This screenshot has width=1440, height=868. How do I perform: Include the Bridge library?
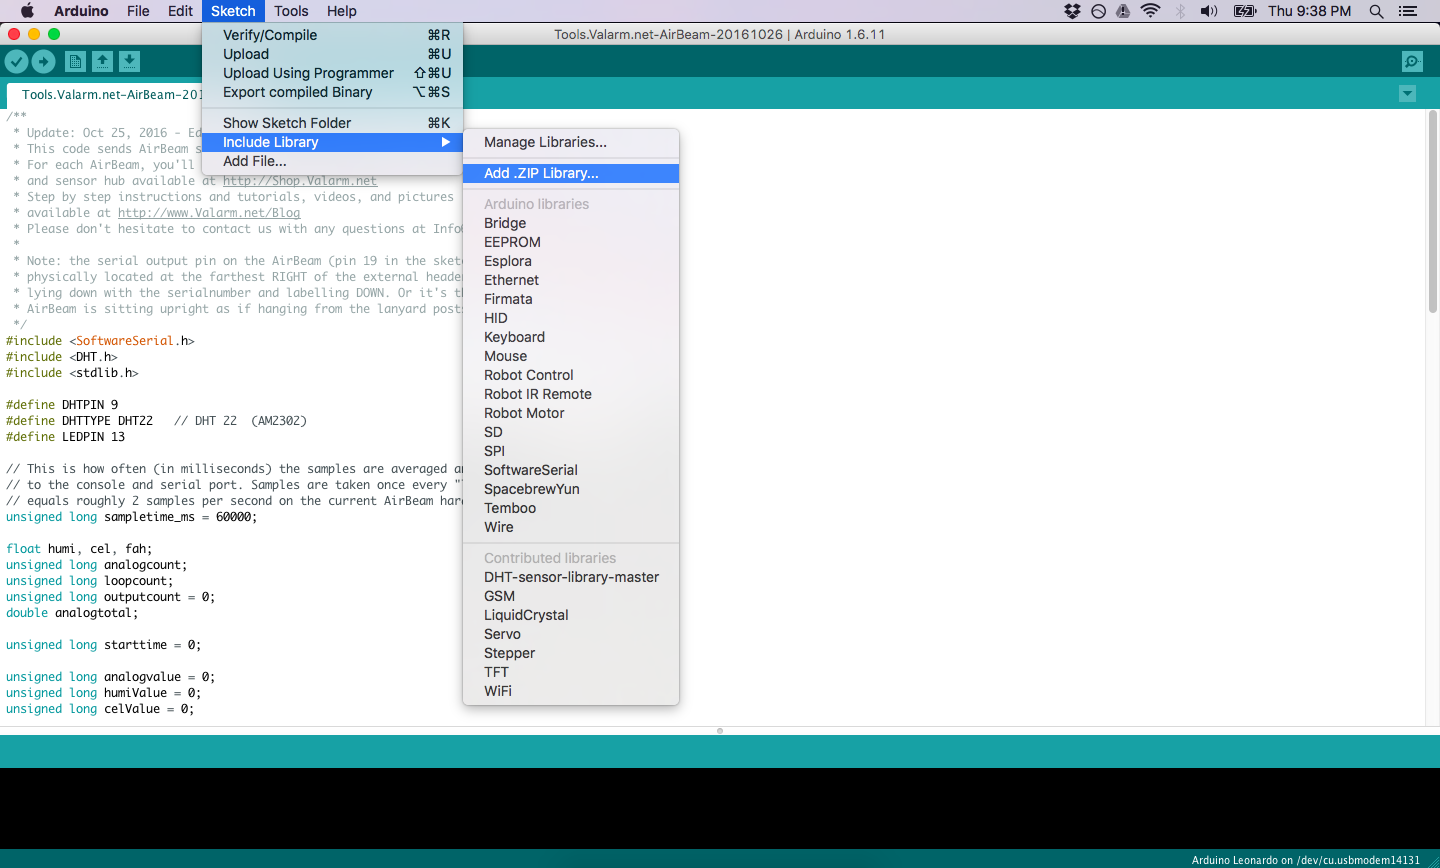[571, 223]
